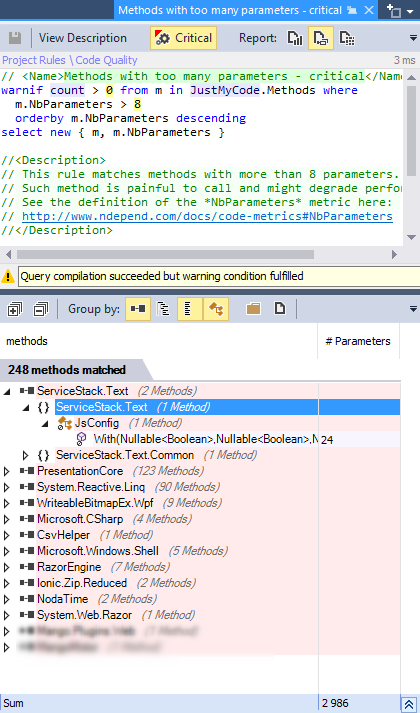This screenshot has width=420, height=713.
Task: Open dropdown arrow beside new window icon
Action: pos(410,11)
